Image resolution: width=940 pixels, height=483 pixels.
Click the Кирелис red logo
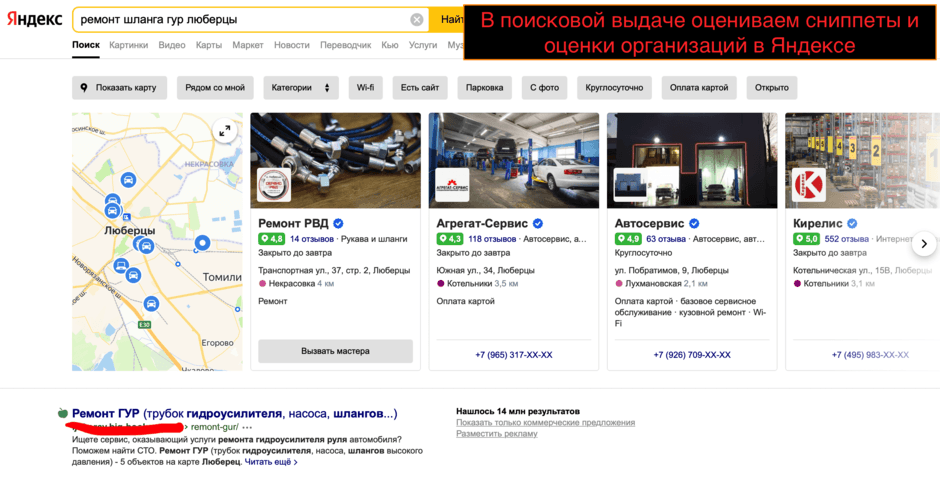pos(809,185)
